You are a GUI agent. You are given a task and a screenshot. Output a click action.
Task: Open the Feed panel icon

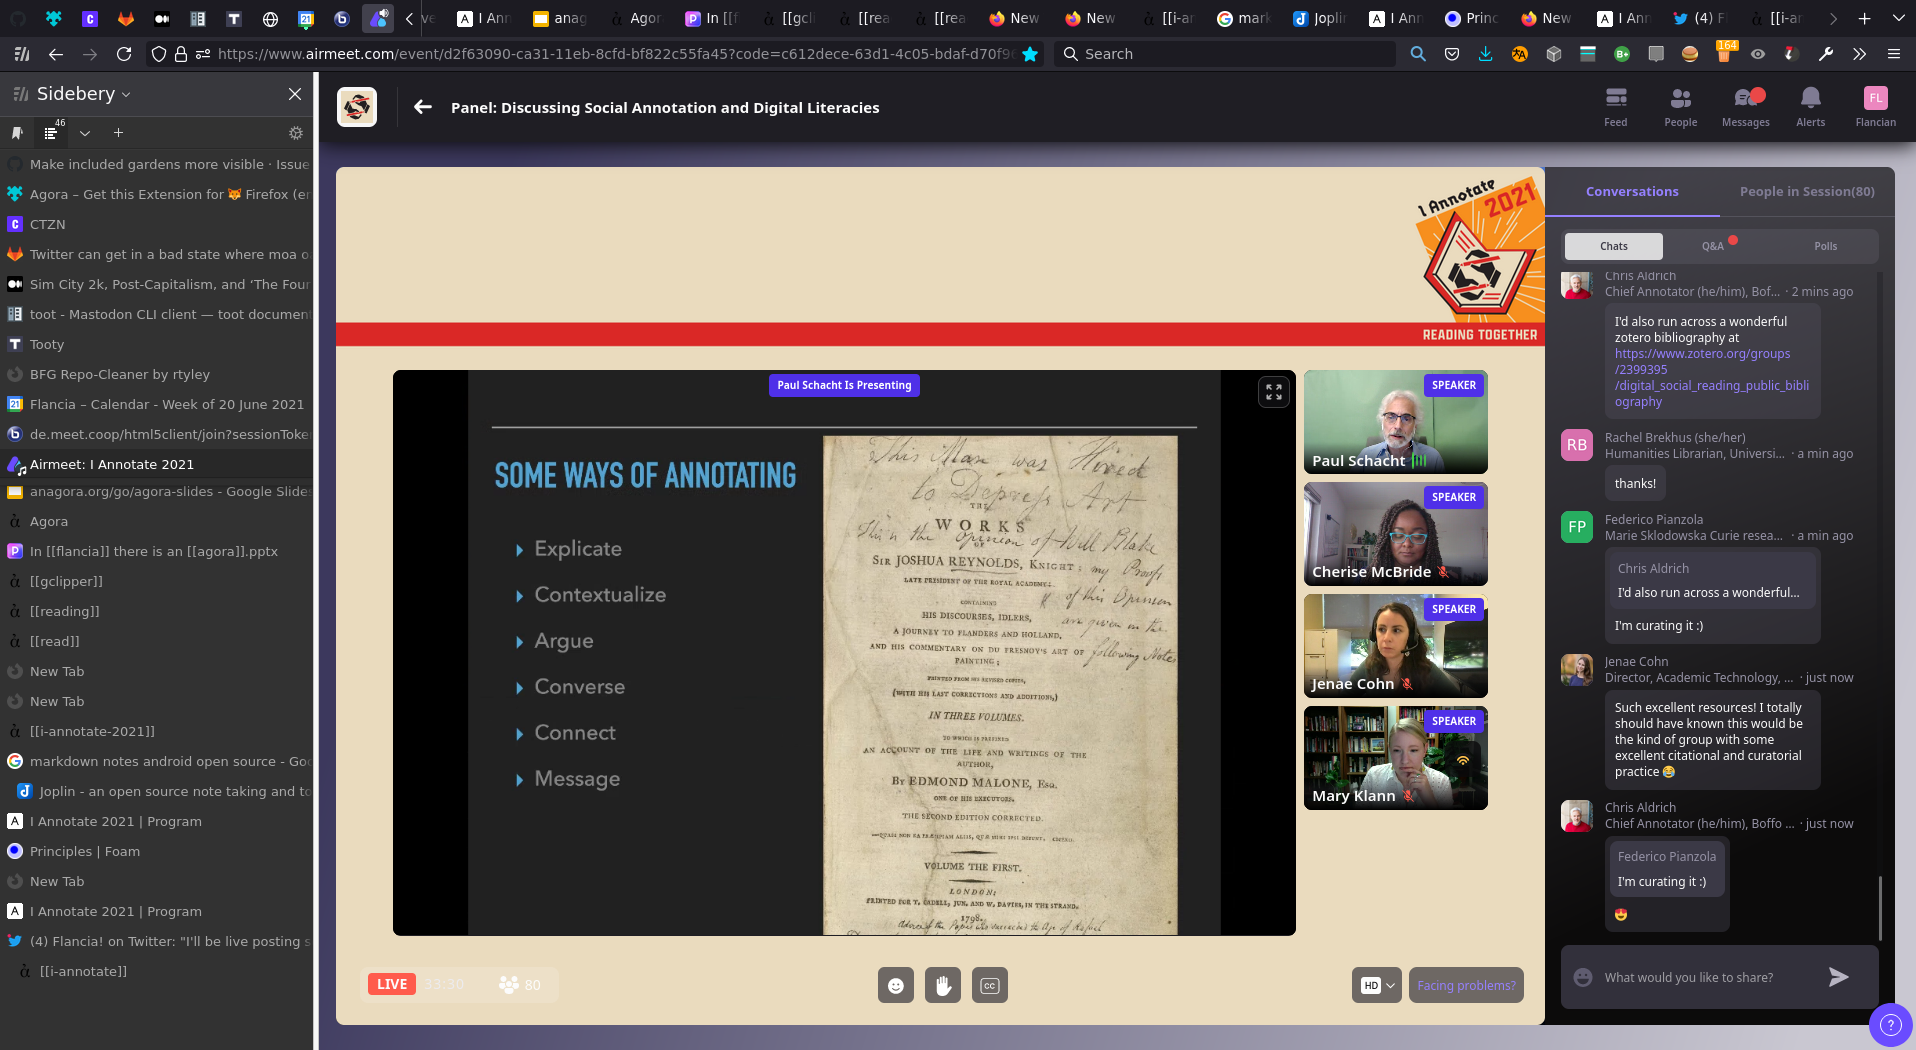(x=1616, y=107)
